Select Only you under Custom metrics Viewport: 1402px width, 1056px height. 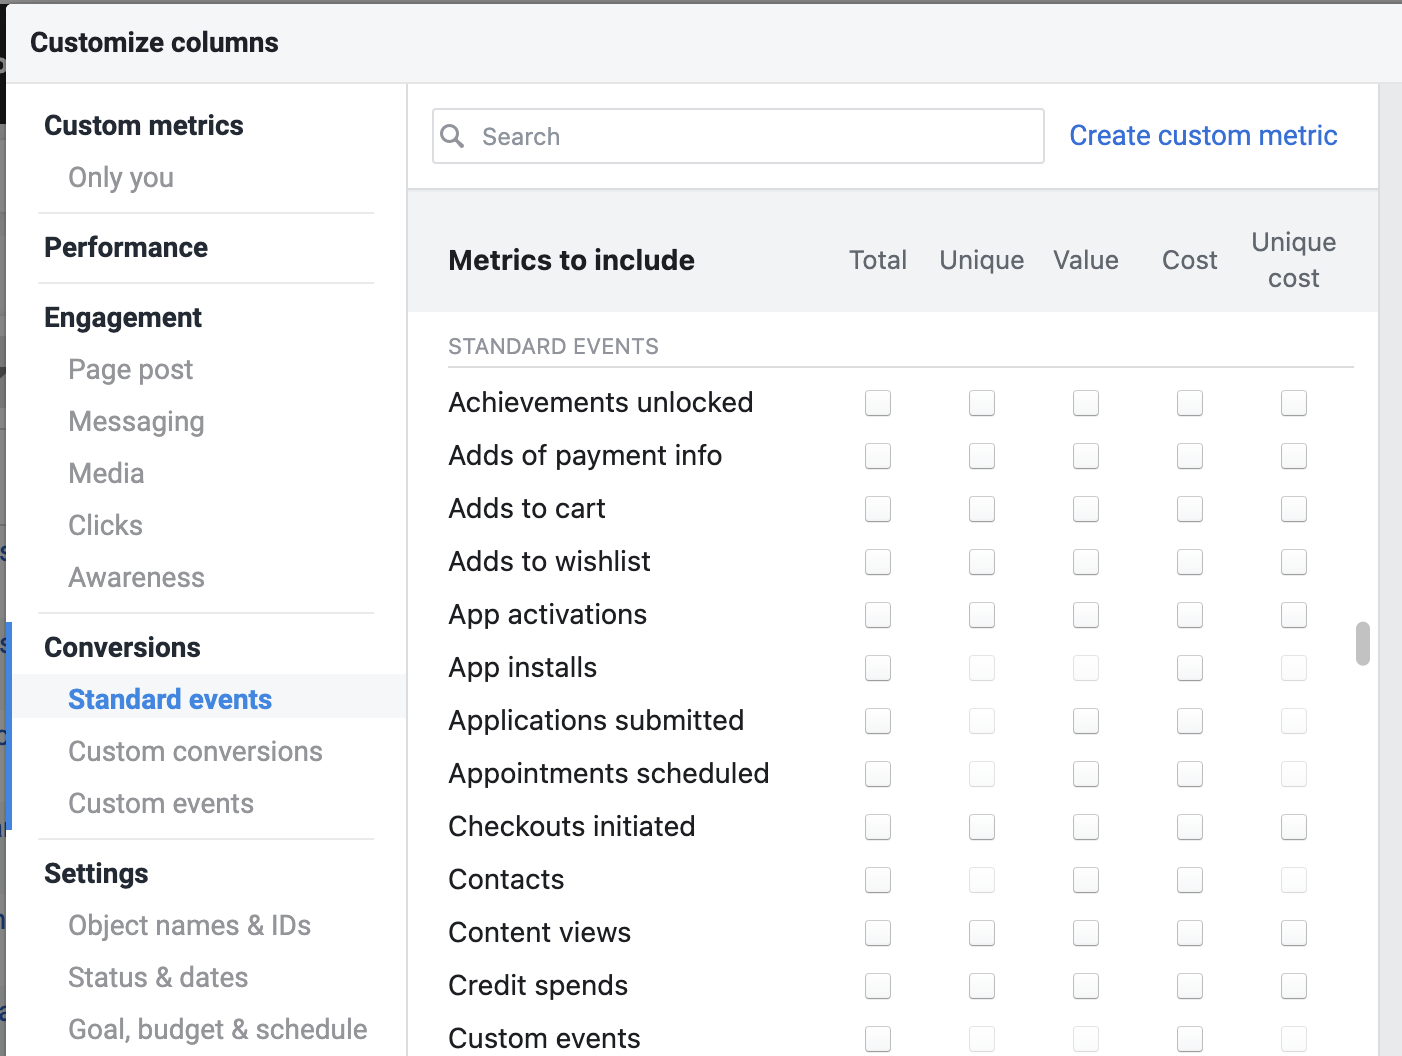tap(121, 177)
